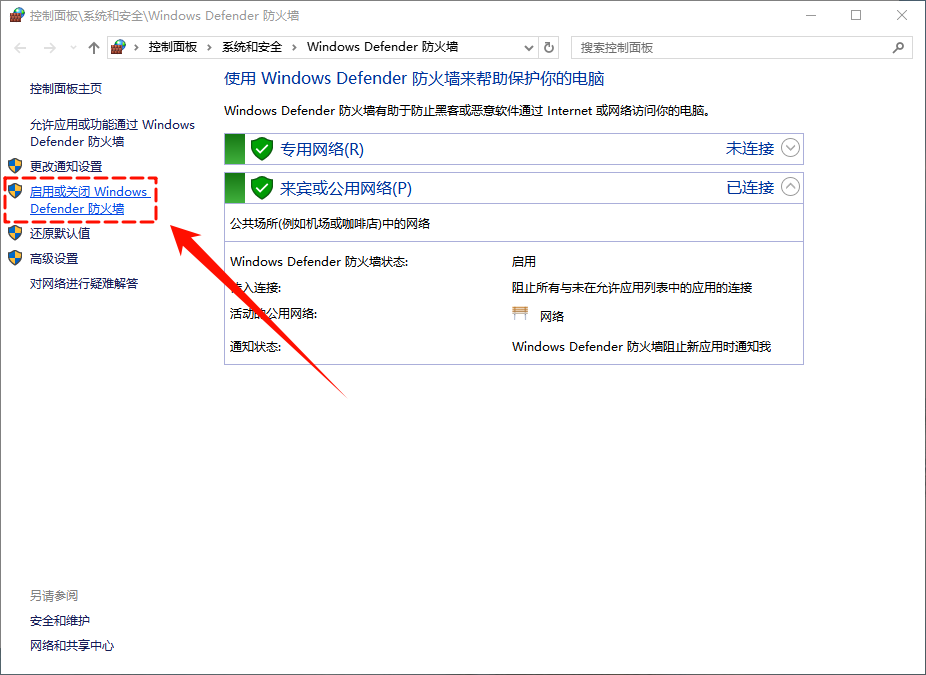The image size is (926, 675).
Task: Click the green shield icon beside 来宾或公用网络(P)
Action: click(260, 187)
